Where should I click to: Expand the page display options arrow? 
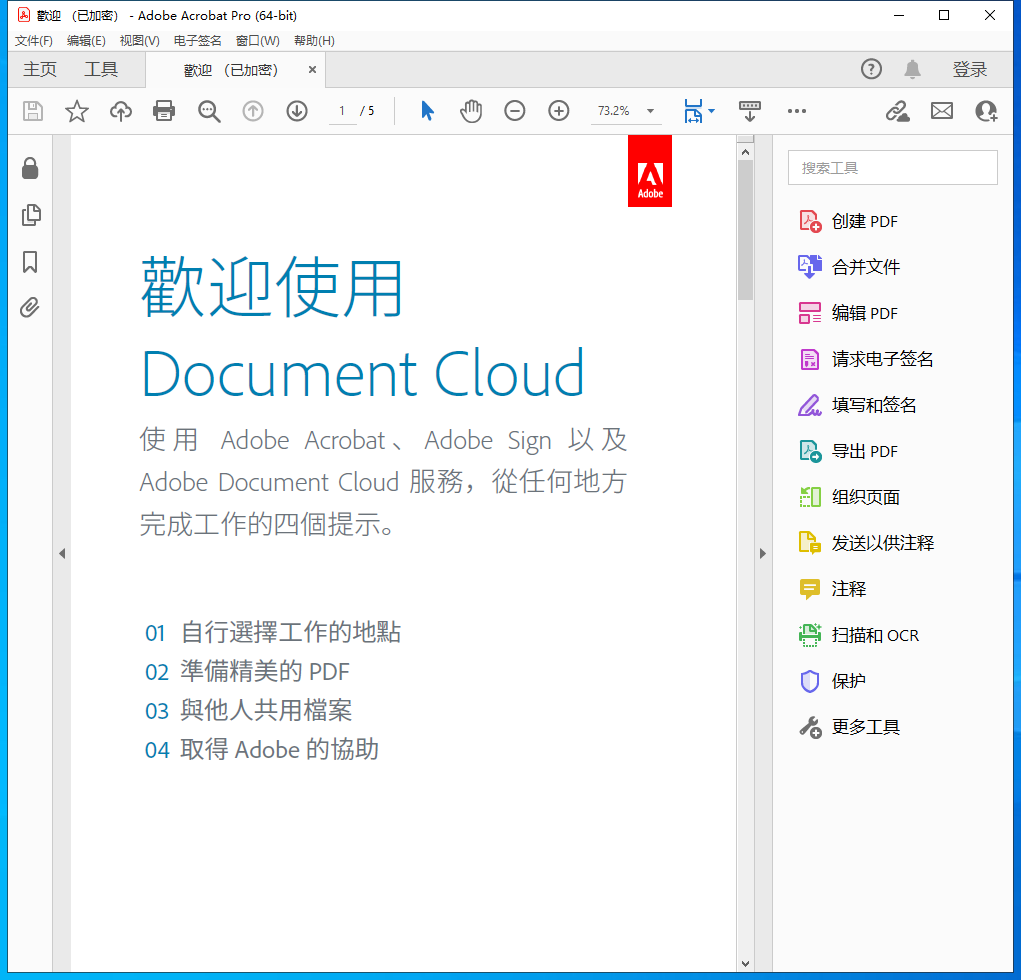(x=711, y=113)
